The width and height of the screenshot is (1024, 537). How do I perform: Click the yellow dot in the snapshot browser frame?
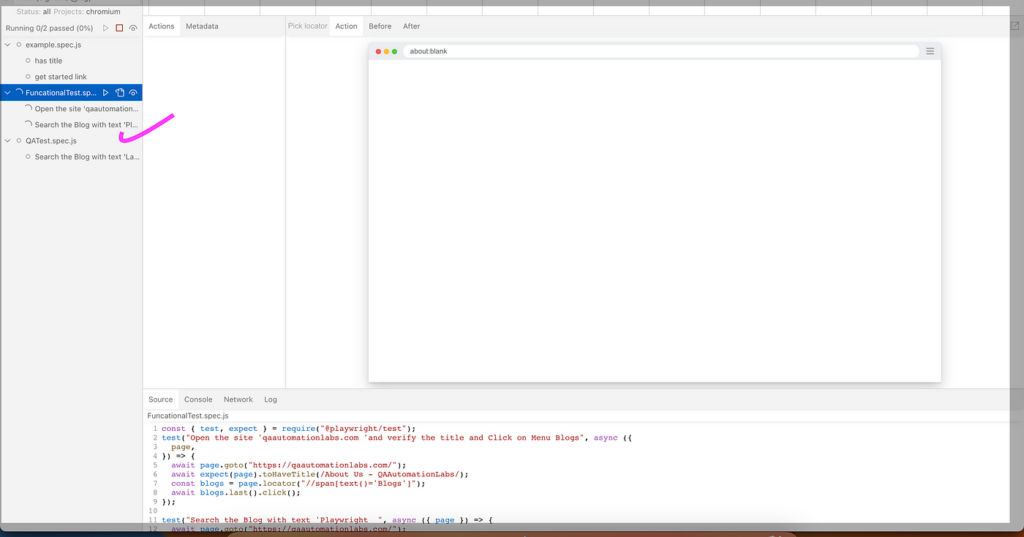coord(386,52)
